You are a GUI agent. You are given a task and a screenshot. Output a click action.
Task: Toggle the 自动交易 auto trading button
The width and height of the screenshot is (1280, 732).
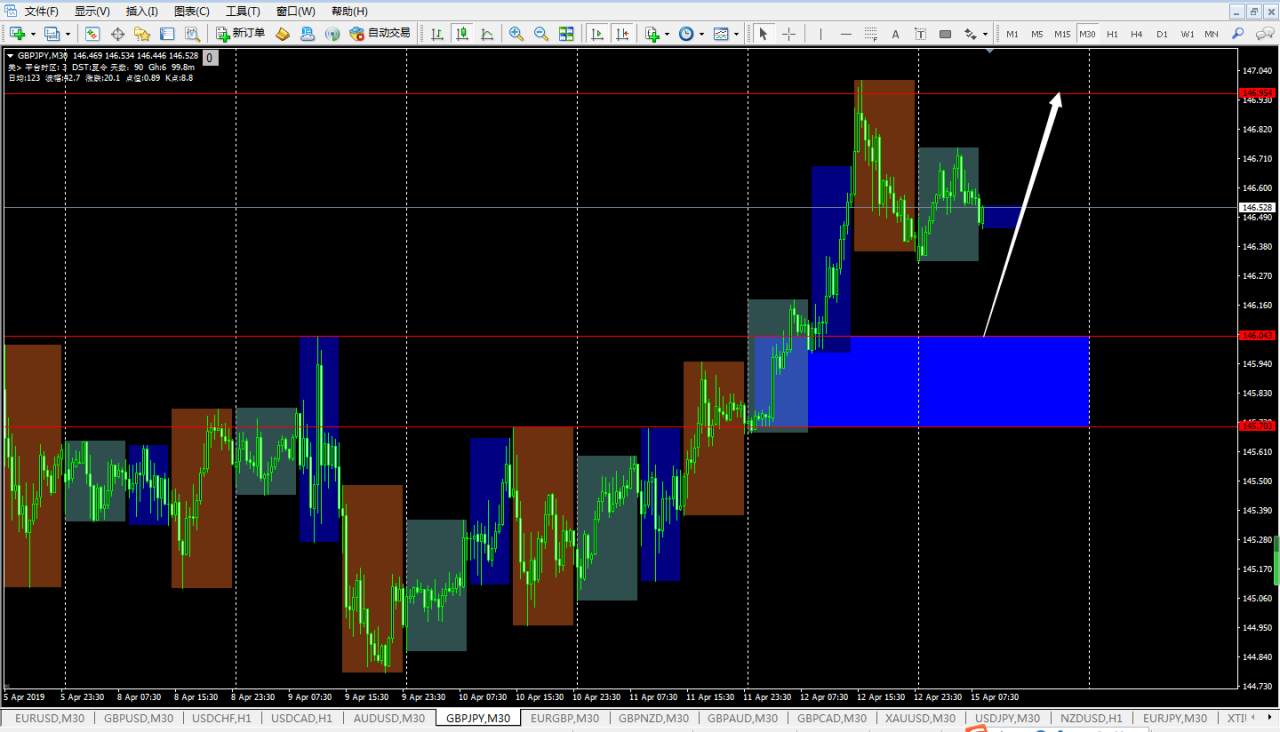tap(380, 34)
